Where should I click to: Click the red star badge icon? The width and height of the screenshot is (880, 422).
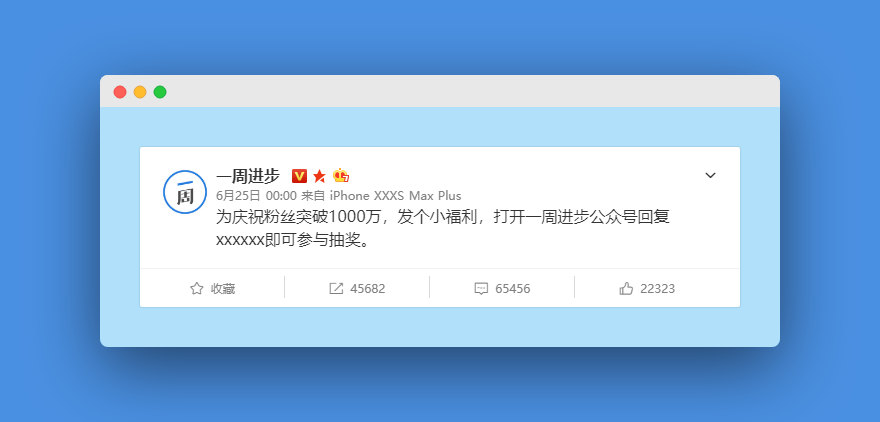pyautogui.click(x=319, y=176)
